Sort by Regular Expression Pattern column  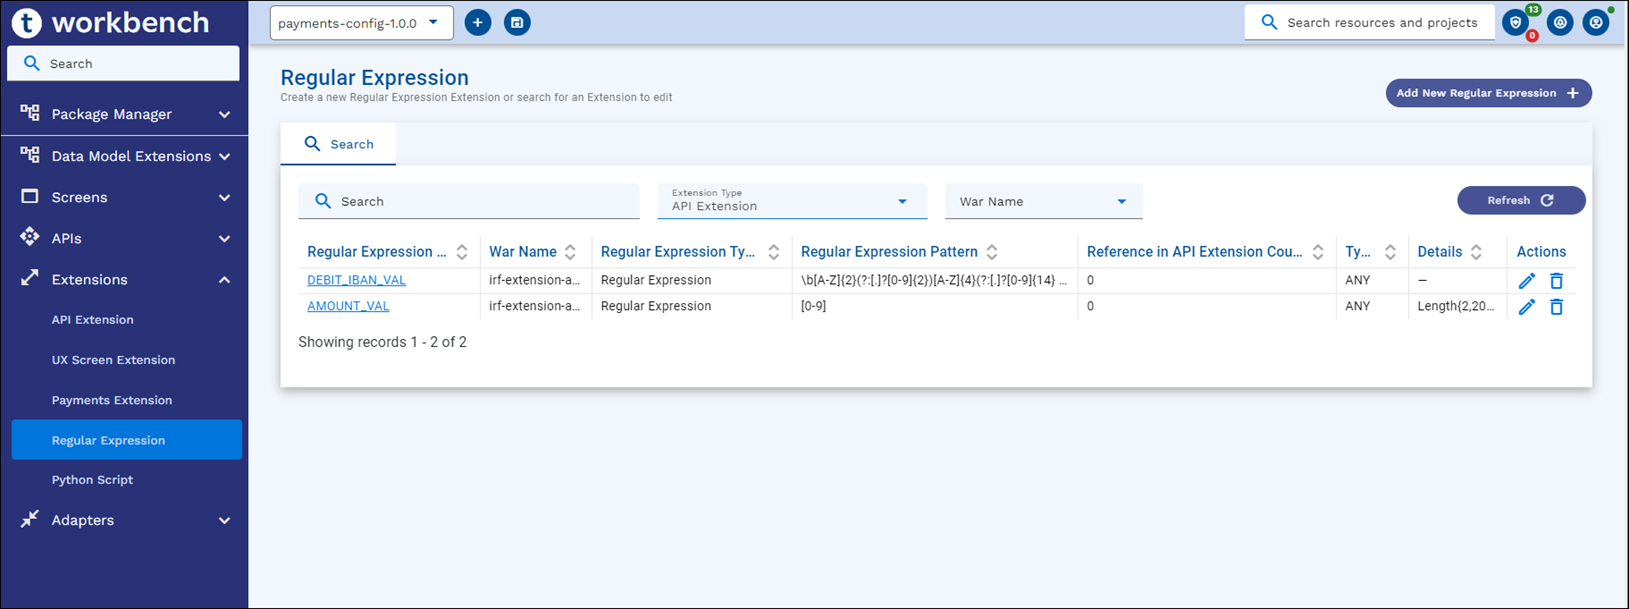992,252
